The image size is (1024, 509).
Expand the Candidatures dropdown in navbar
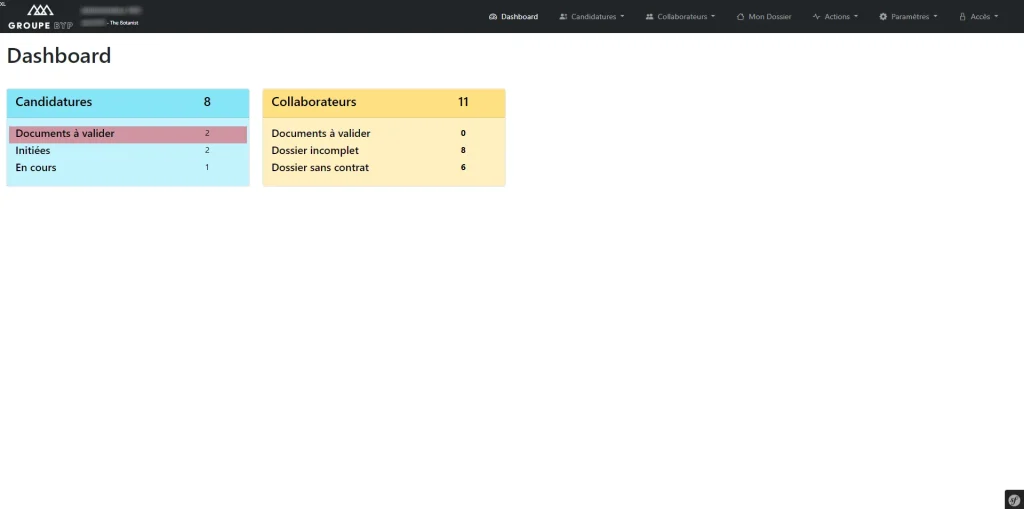point(592,17)
